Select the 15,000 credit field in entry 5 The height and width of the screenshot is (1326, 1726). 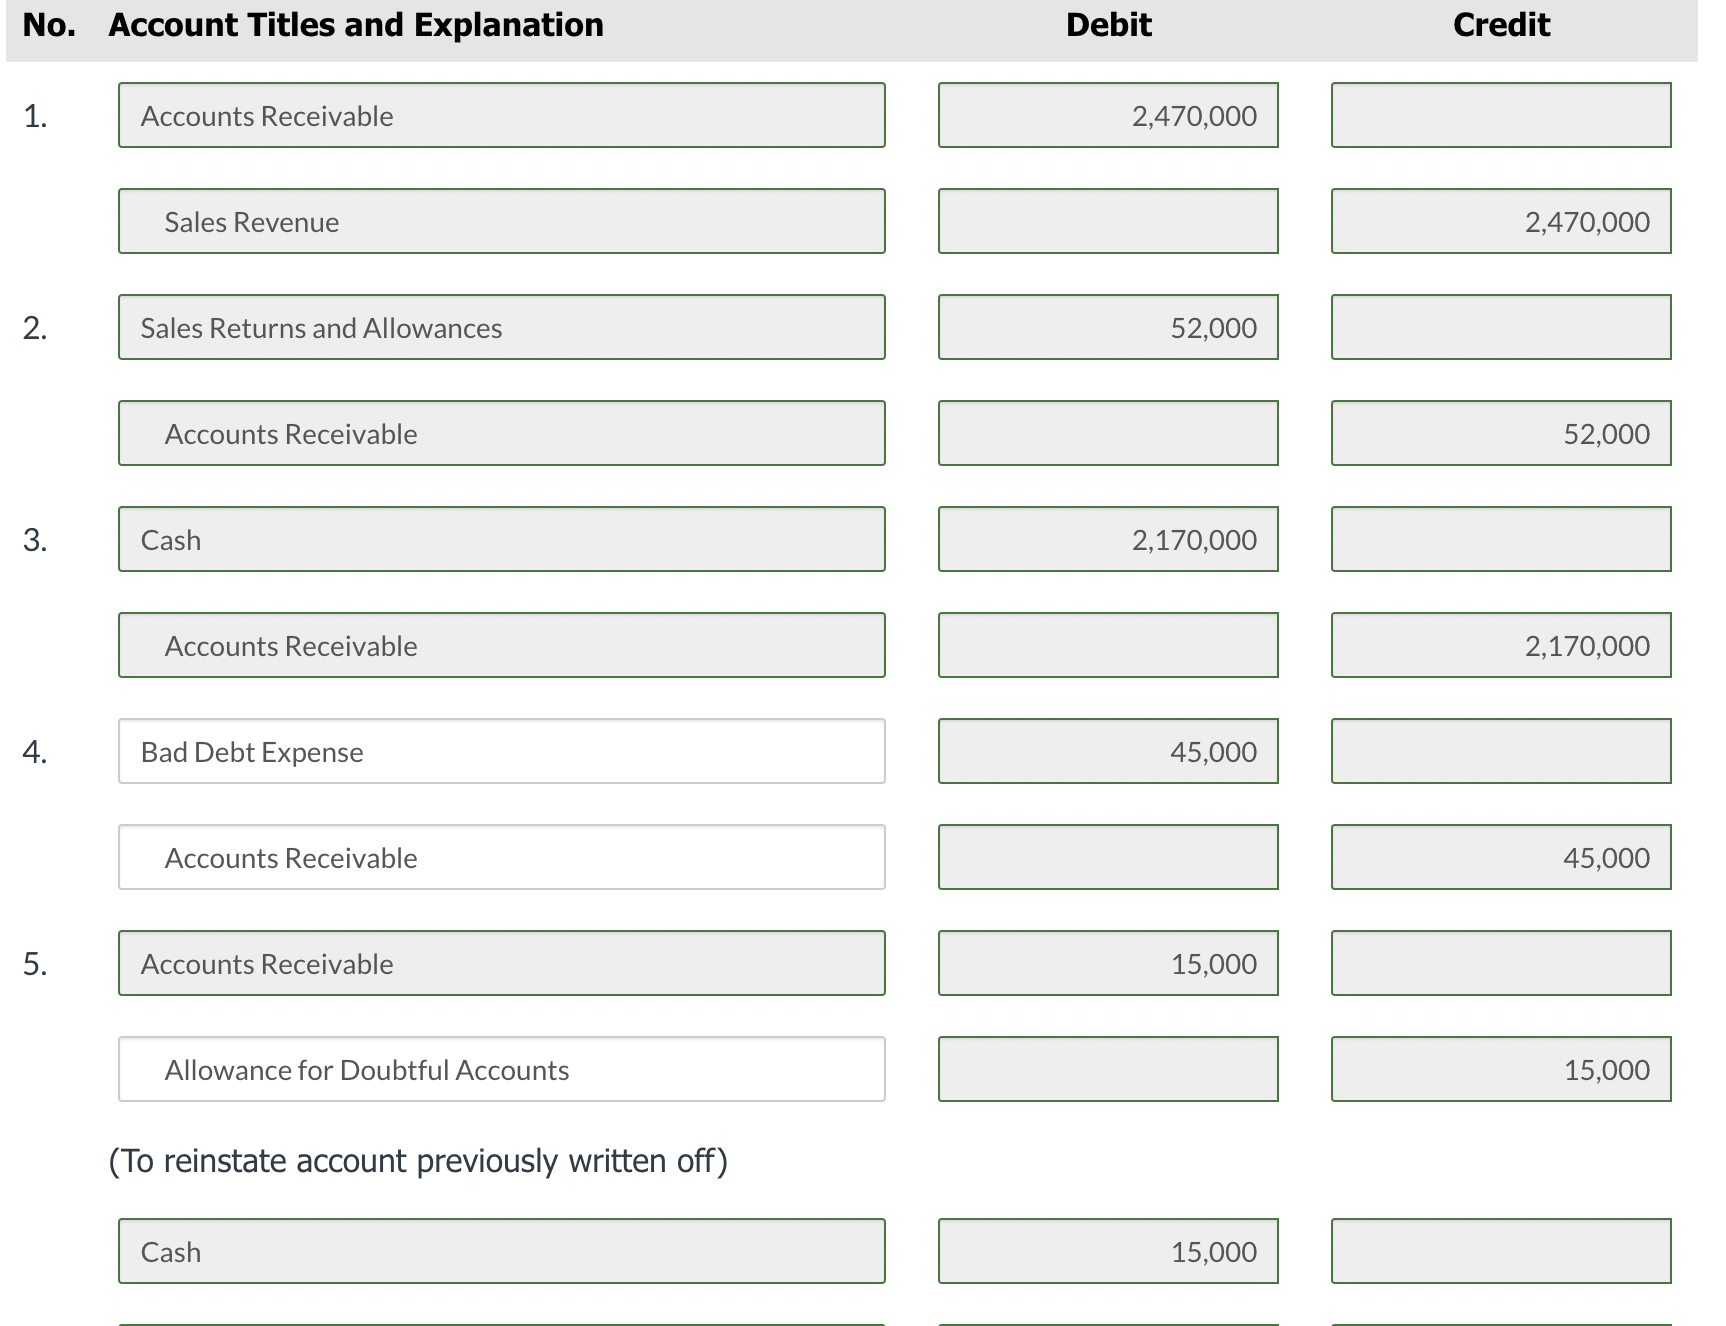pos(1500,1069)
